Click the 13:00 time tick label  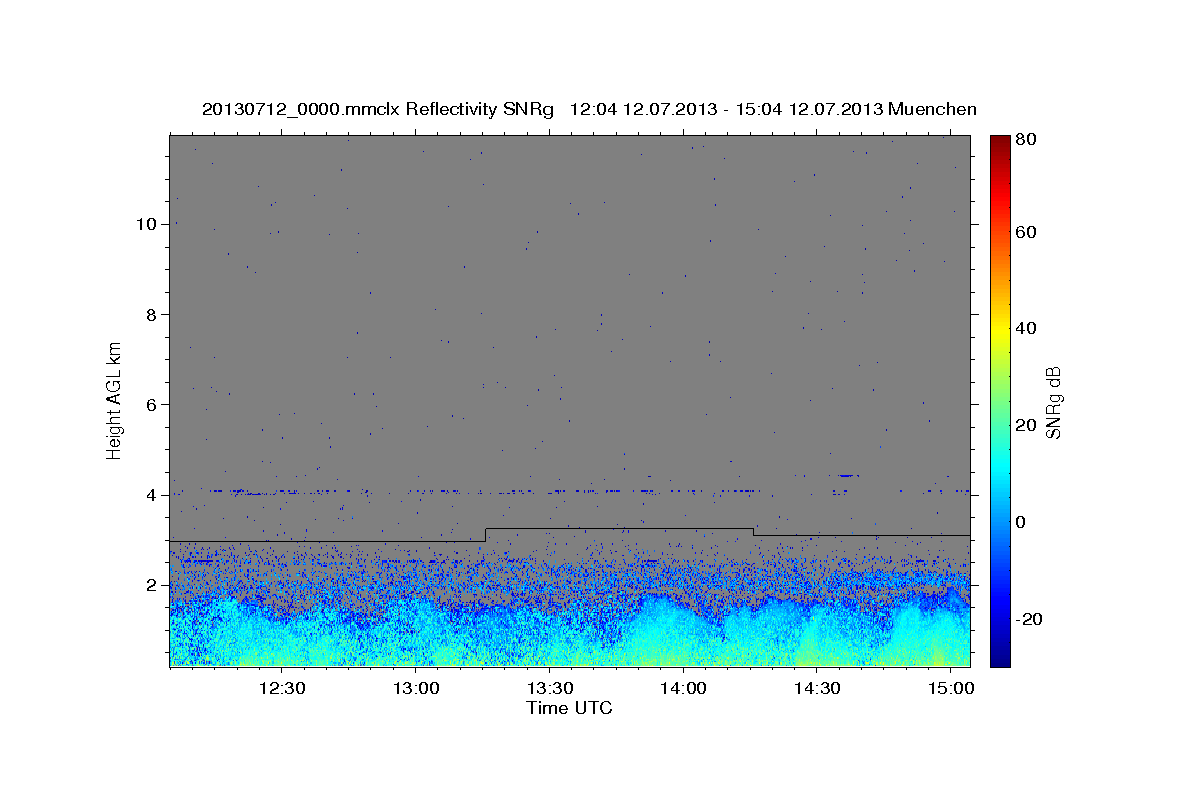[x=416, y=689]
